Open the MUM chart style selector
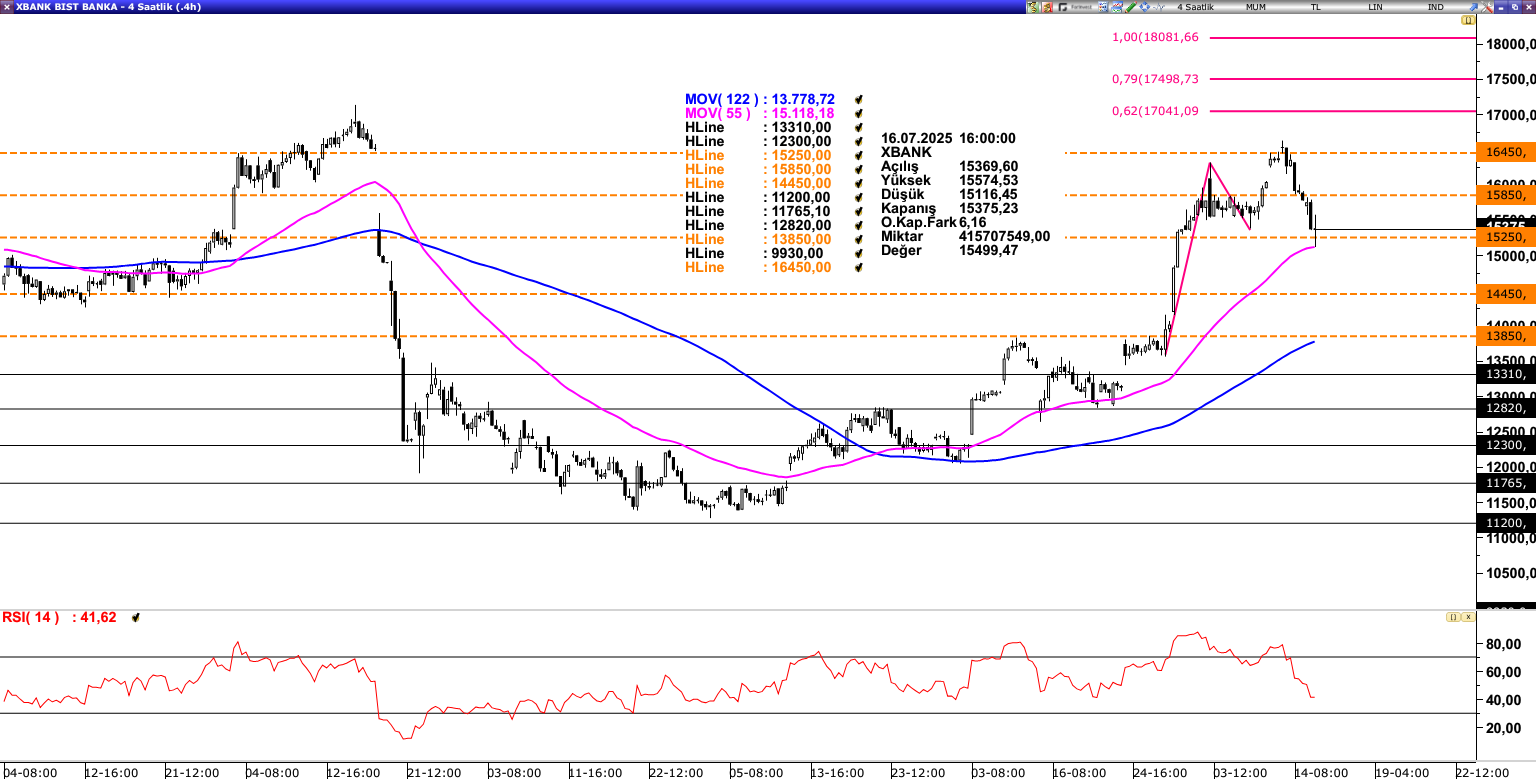This screenshot has height=779, width=1536. [1256, 7]
